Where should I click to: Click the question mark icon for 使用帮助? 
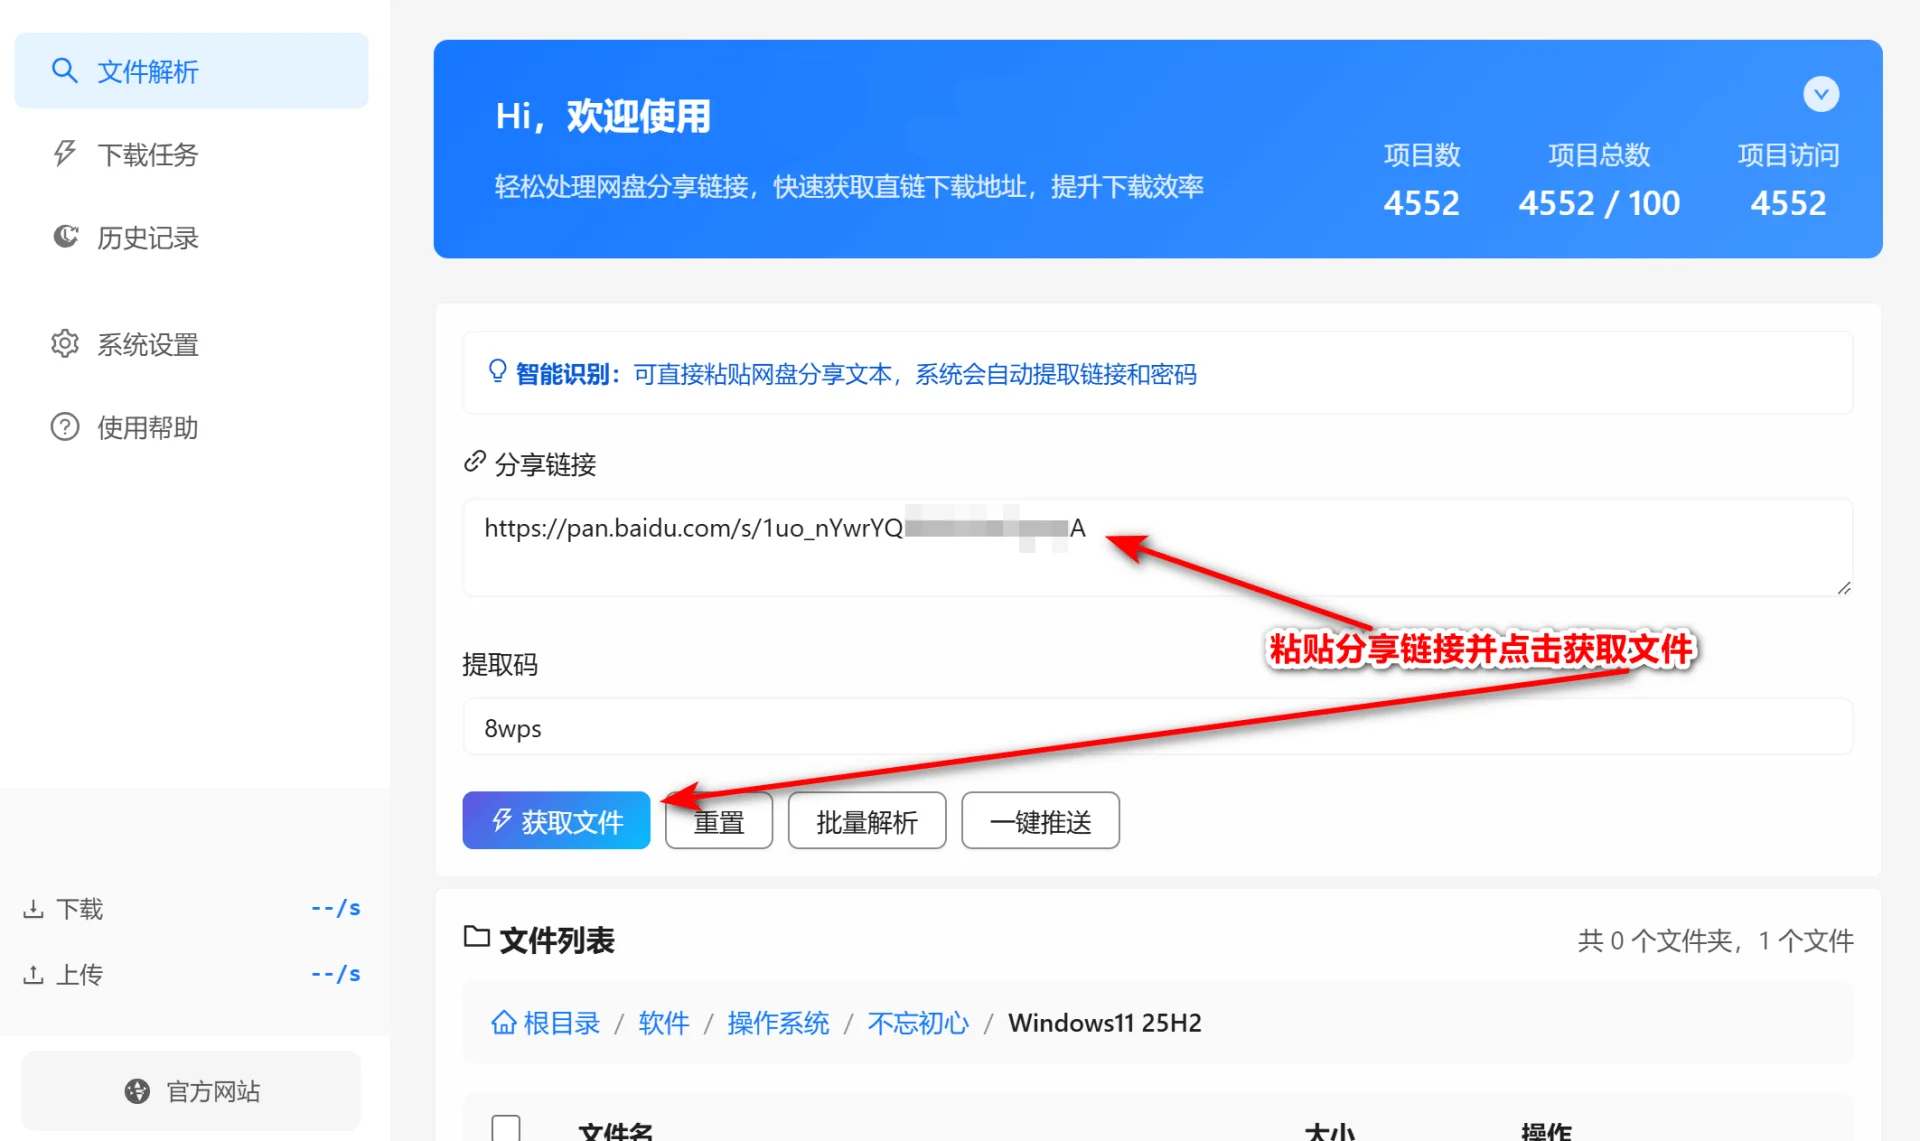64,427
